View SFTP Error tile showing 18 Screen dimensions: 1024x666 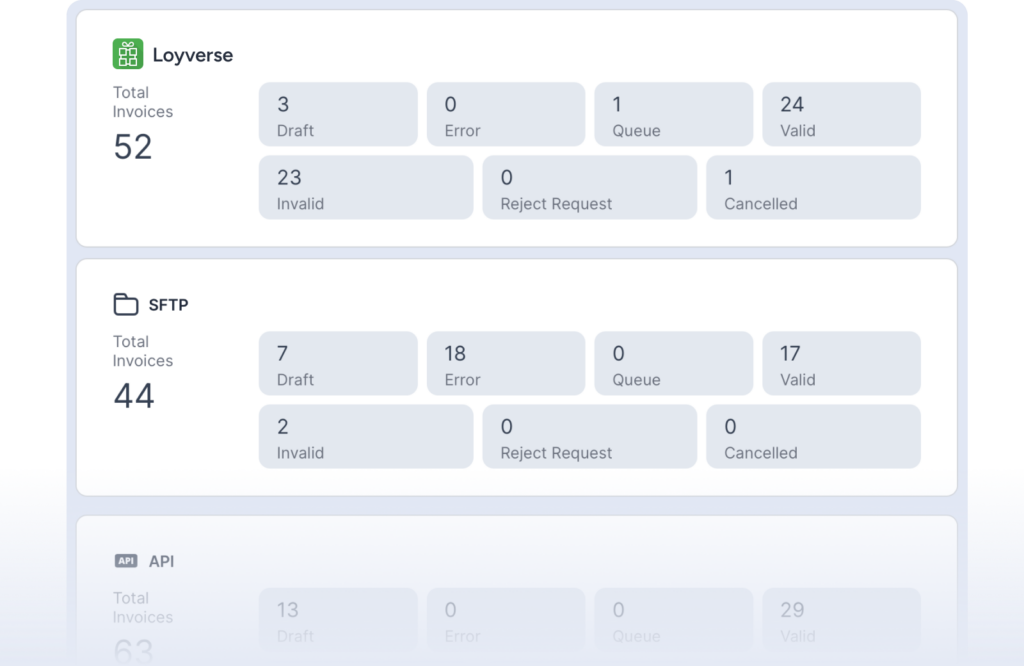pyautogui.click(x=506, y=364)
